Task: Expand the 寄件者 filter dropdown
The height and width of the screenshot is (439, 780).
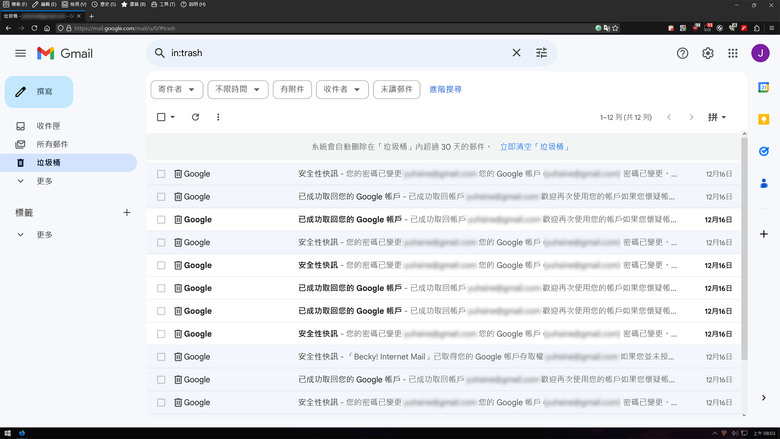Action: (x=177, y=89)
